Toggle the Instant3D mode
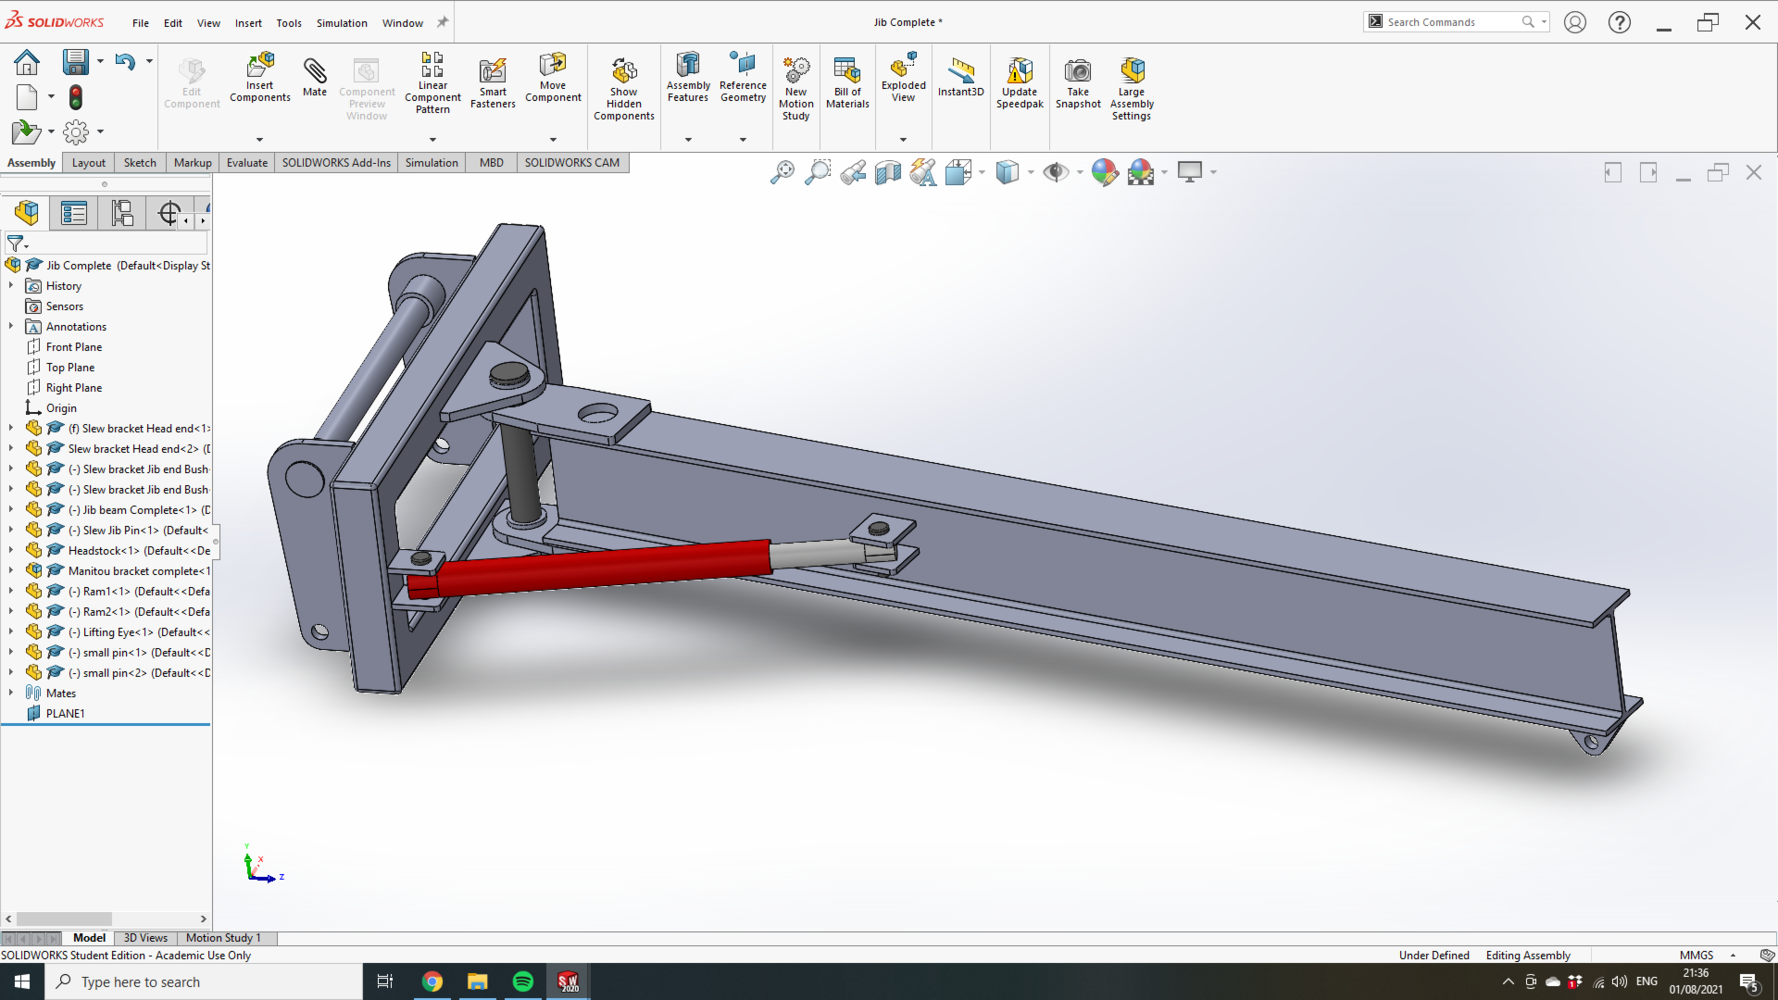 960,78
